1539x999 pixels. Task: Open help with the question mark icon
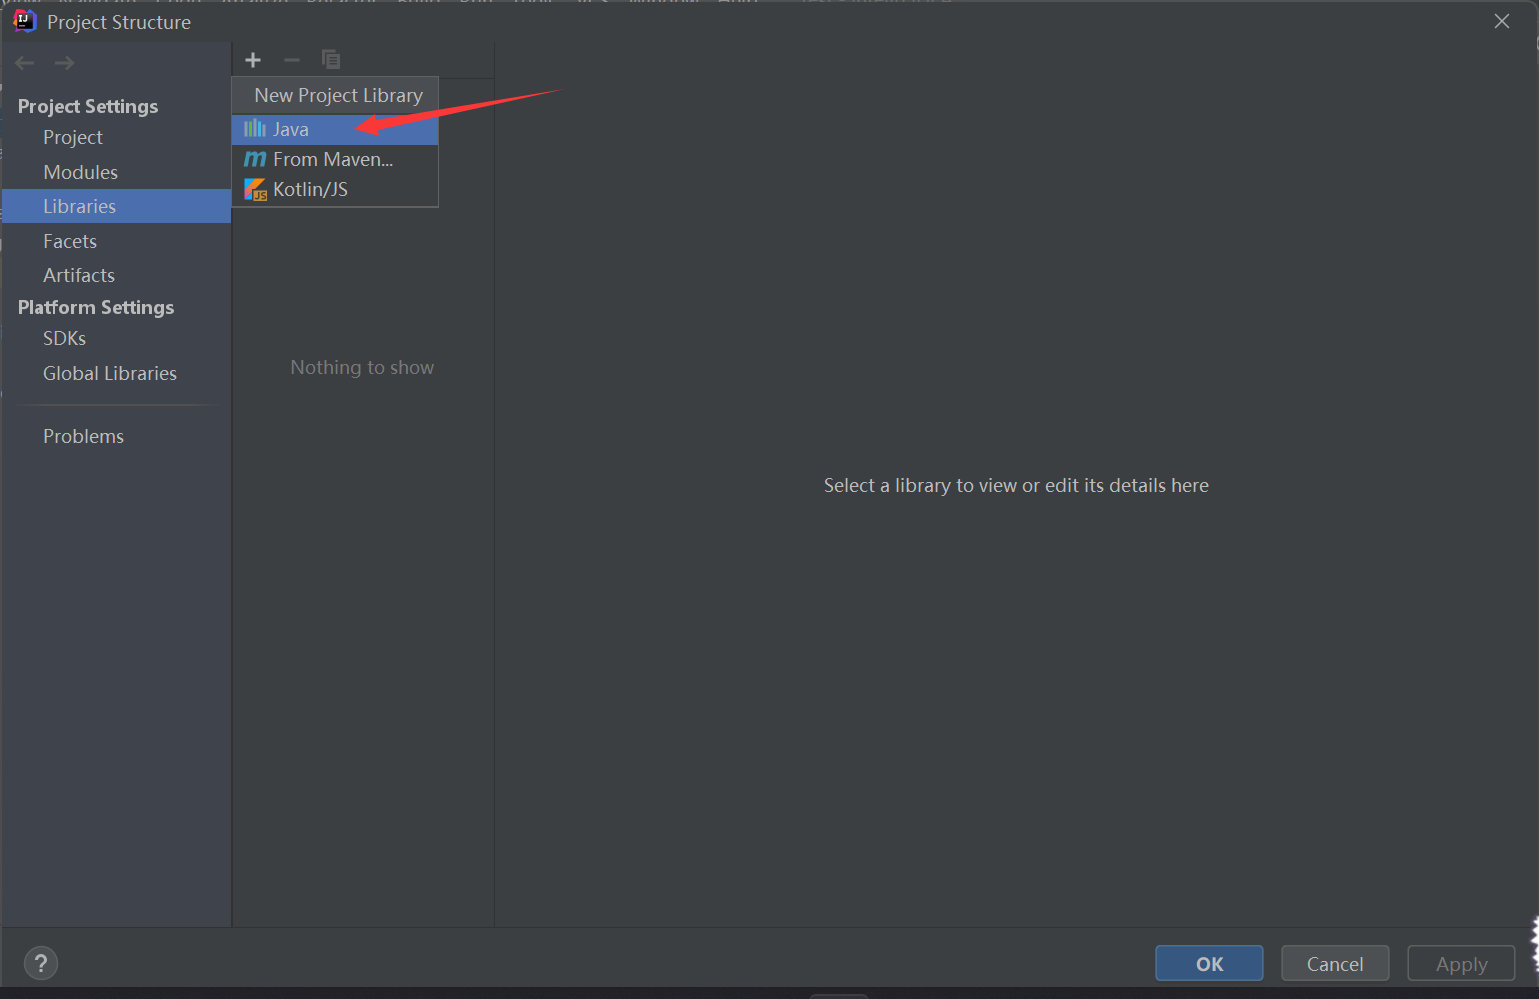coord(41,963)
